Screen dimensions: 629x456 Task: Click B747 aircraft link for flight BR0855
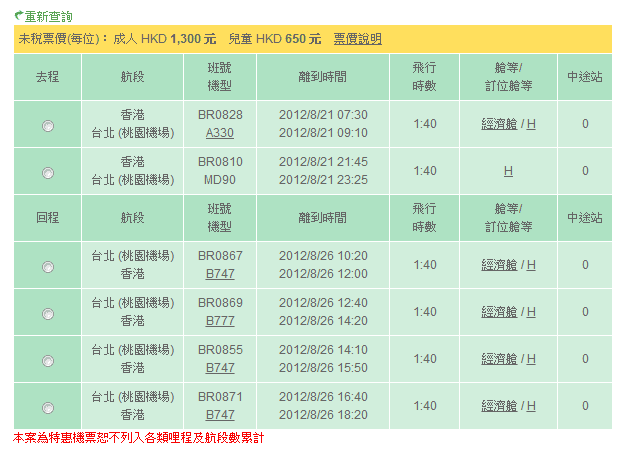(220, 368)
